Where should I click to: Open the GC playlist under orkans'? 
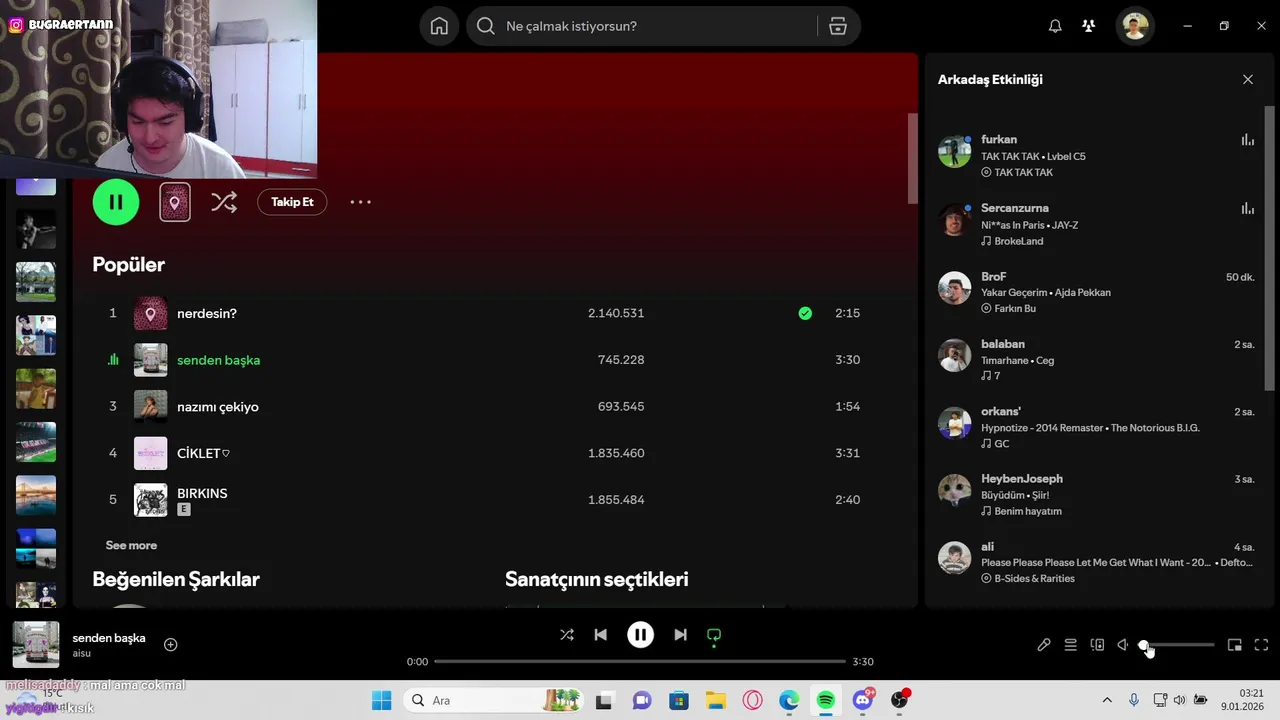click(1001, 443)
